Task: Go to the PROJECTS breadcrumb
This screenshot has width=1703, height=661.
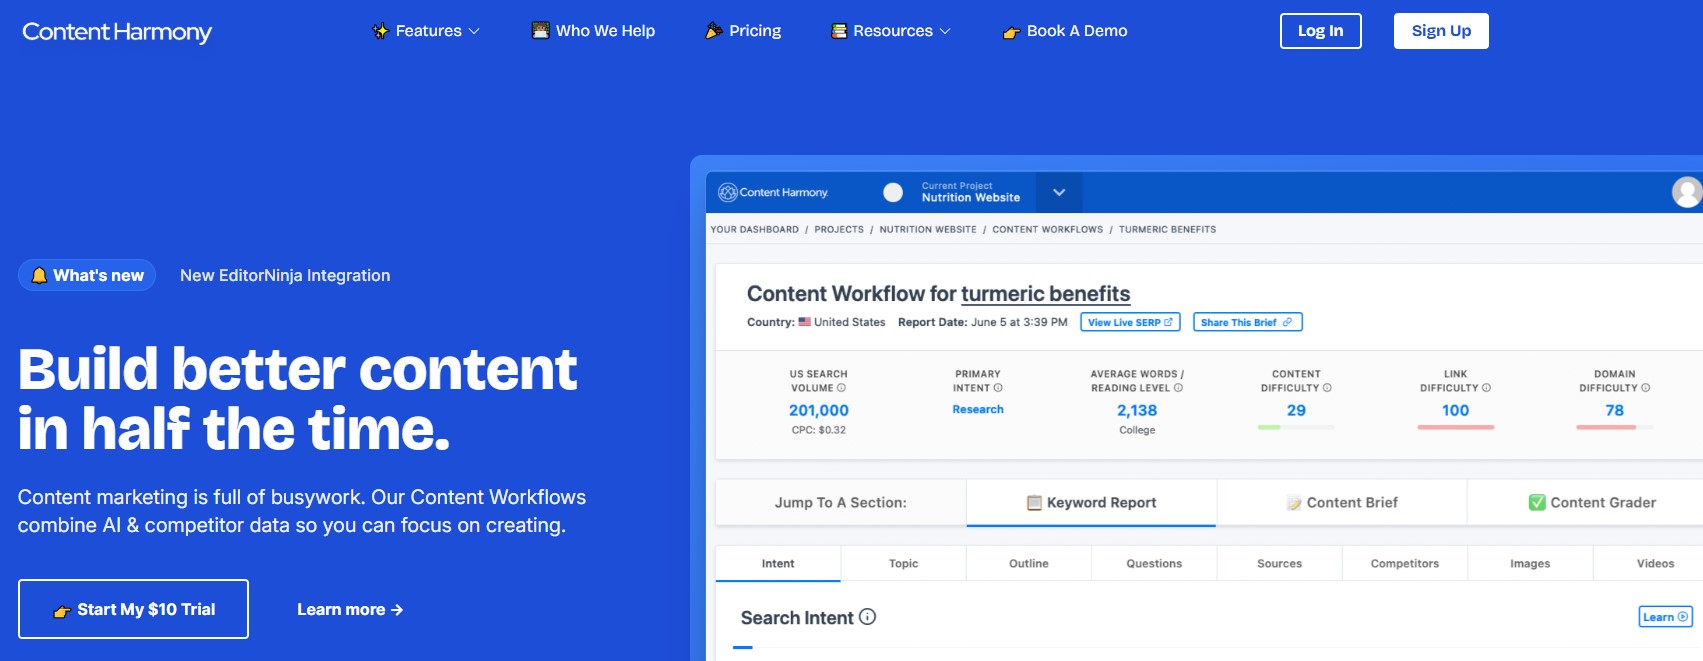Action: pyautogui.click(x=839, y=229)
